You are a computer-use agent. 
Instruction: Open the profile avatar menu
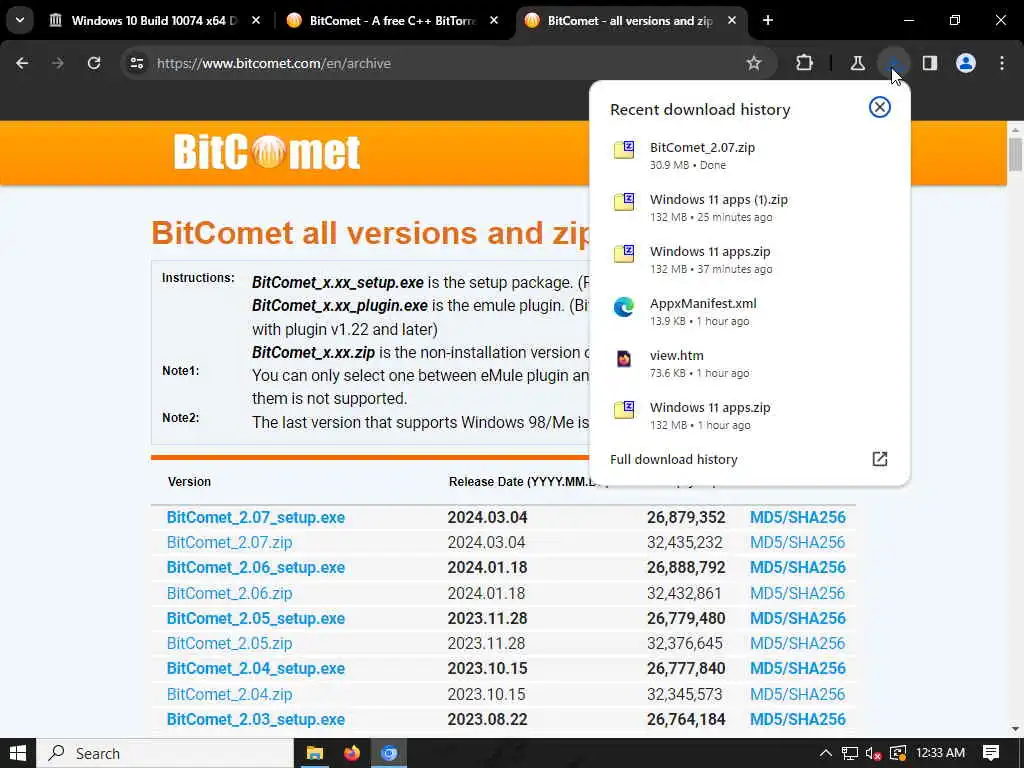[x=966, y=63]
